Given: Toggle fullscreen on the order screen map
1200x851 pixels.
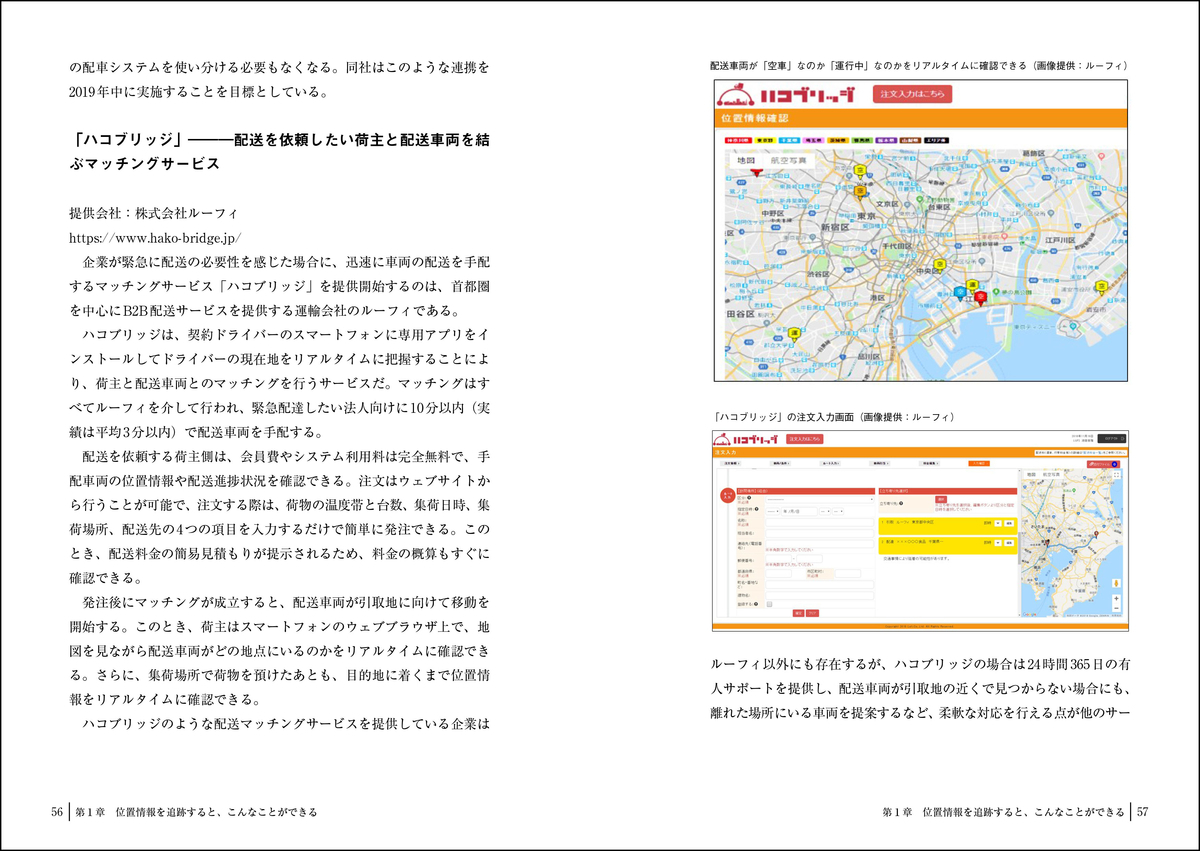Looking at the screenshot, I should pyautogui.click(x=1116, y=474).
